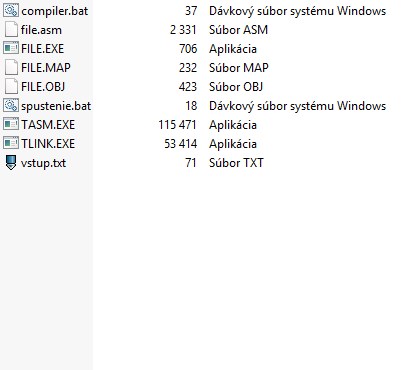Click the TASM.EXE application icon
Viewport: 407px width, 370px height.
pyautogui.click(x=11, y=125)
